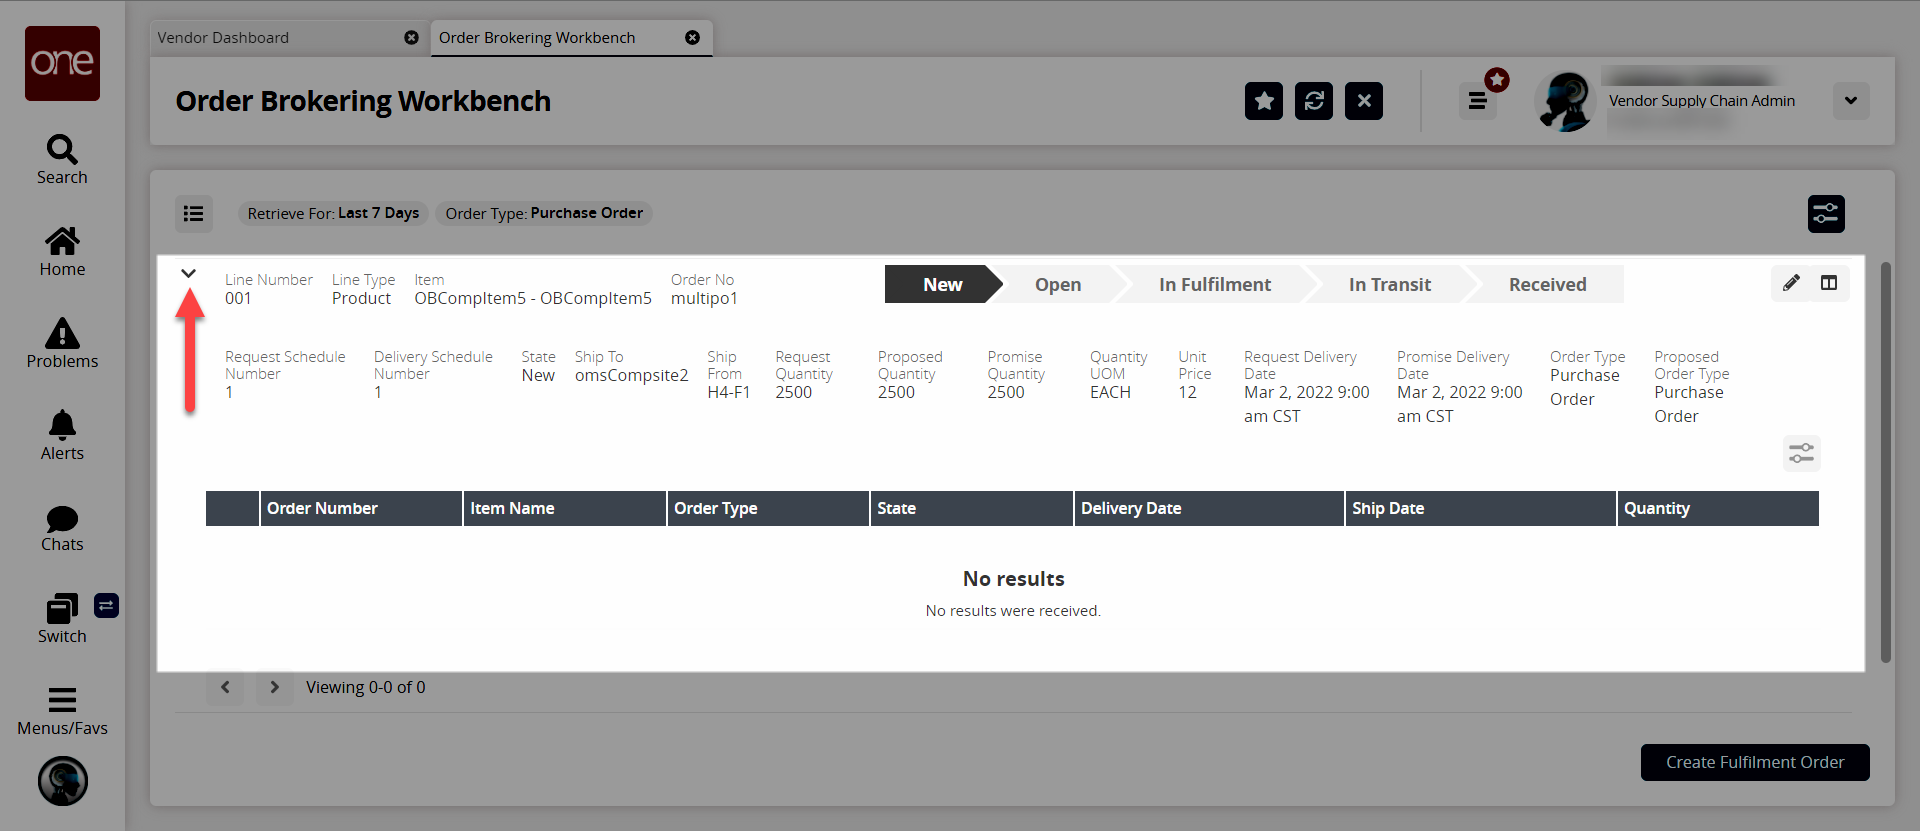
Task: Click the Create Fulfilment Order button
Action: click(1754, 762)
